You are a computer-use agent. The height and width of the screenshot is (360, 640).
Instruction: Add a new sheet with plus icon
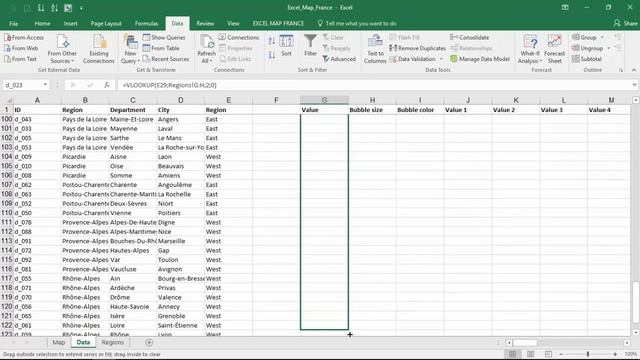[x=149, y=342]
